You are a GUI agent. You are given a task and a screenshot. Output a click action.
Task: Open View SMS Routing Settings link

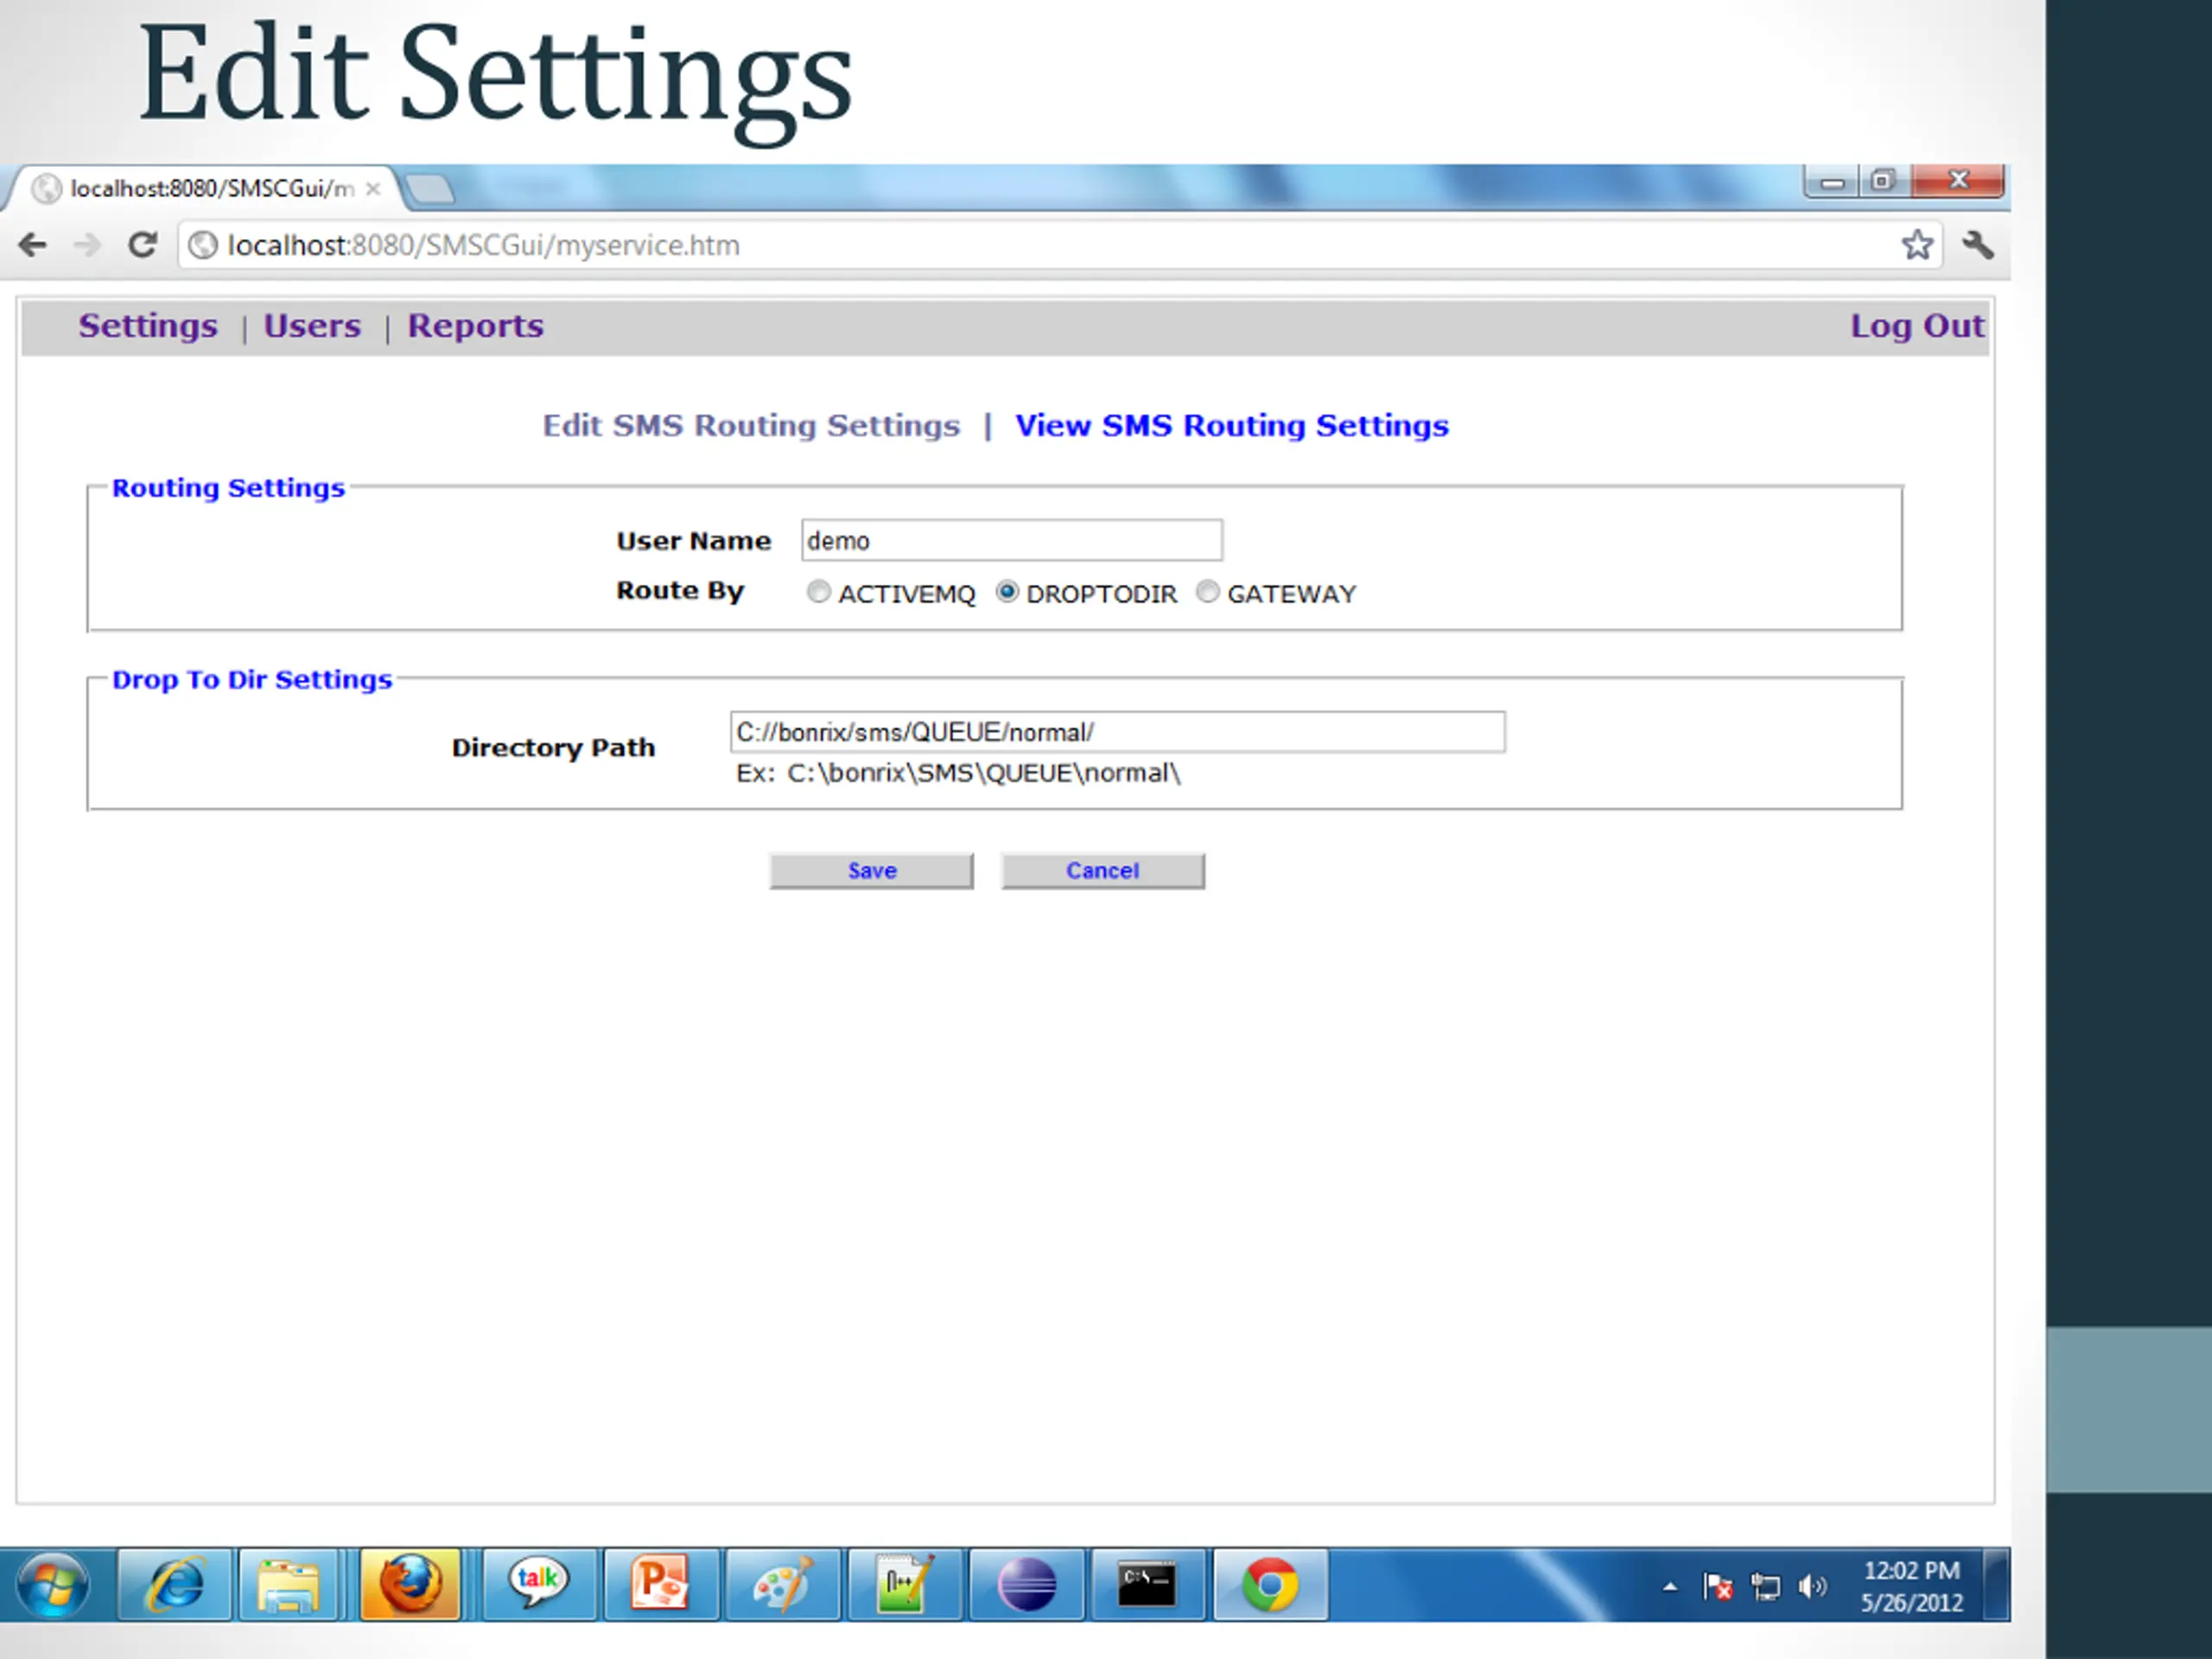[x=1232, y=426]
